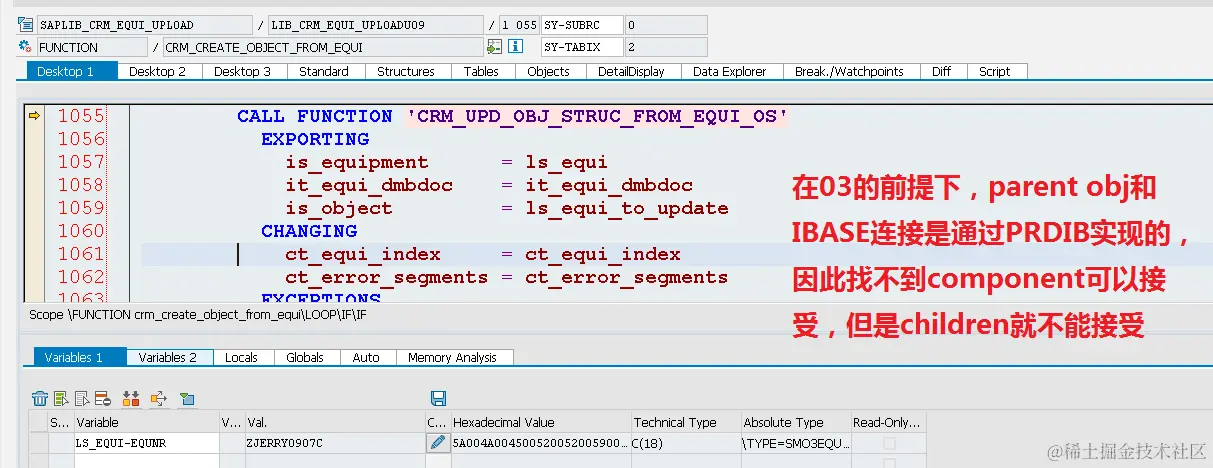The width and height of the screenshot is (1213, 468).
Task: Select the Auto tab
Action: coord(367,357)
